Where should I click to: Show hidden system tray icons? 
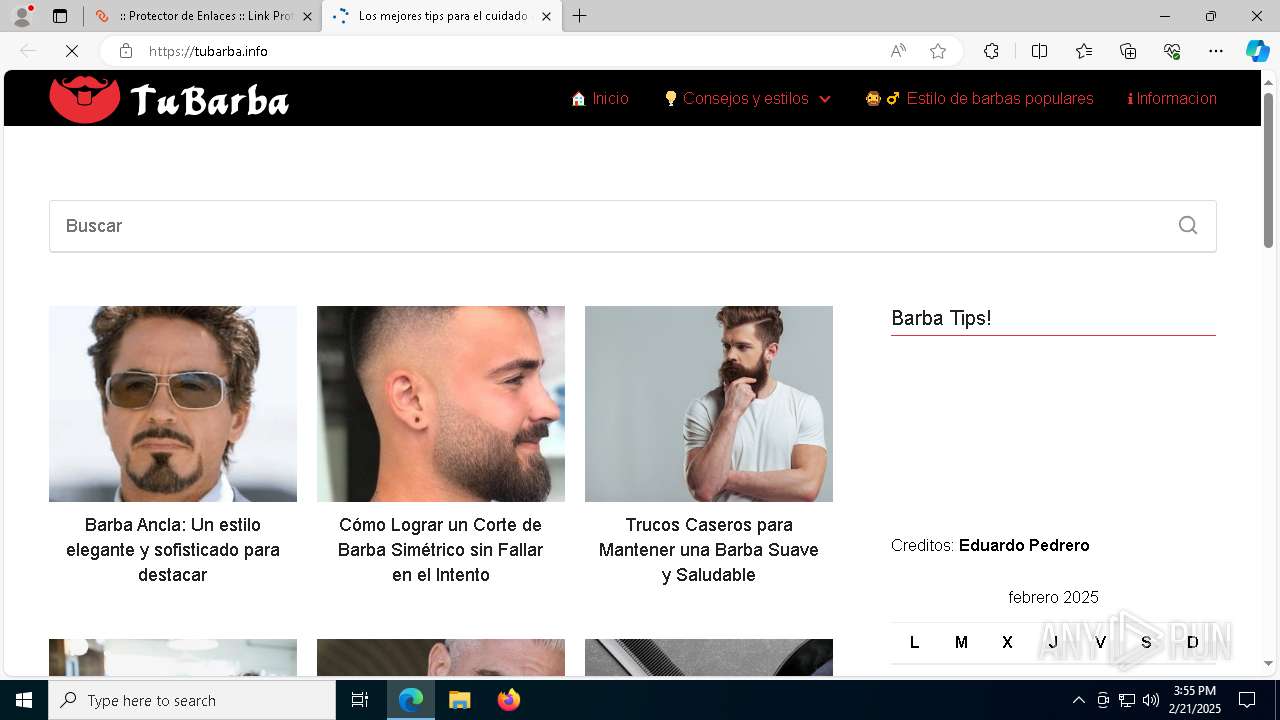[1079, 700]
